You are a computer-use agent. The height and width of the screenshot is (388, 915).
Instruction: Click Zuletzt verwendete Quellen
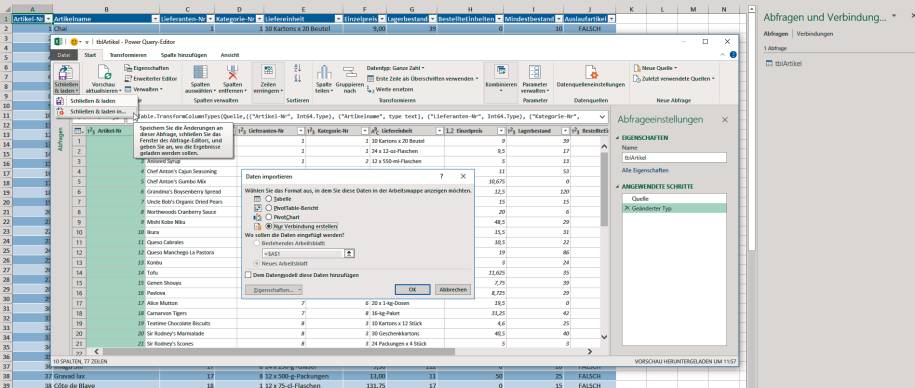[x=674, y=78]
